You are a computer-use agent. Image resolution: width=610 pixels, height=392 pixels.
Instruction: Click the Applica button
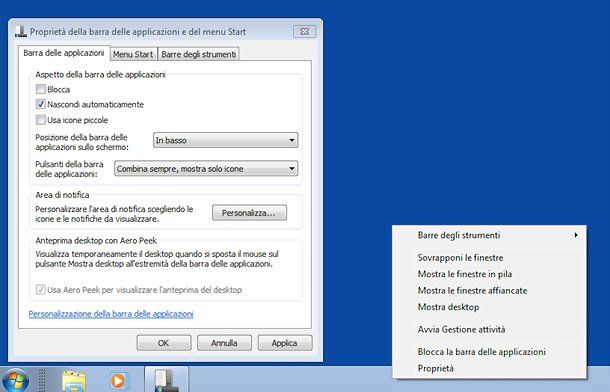pyautogui.click(x=285, y=343)
